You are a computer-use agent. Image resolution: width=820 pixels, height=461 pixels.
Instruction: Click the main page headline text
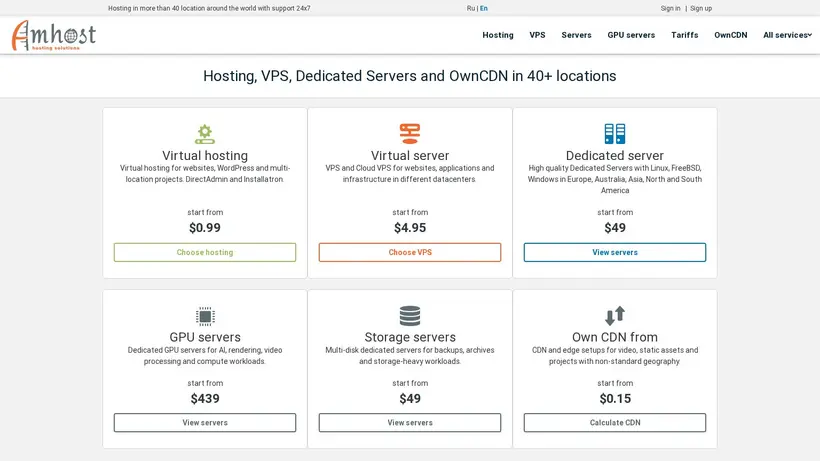coord(409,76)
